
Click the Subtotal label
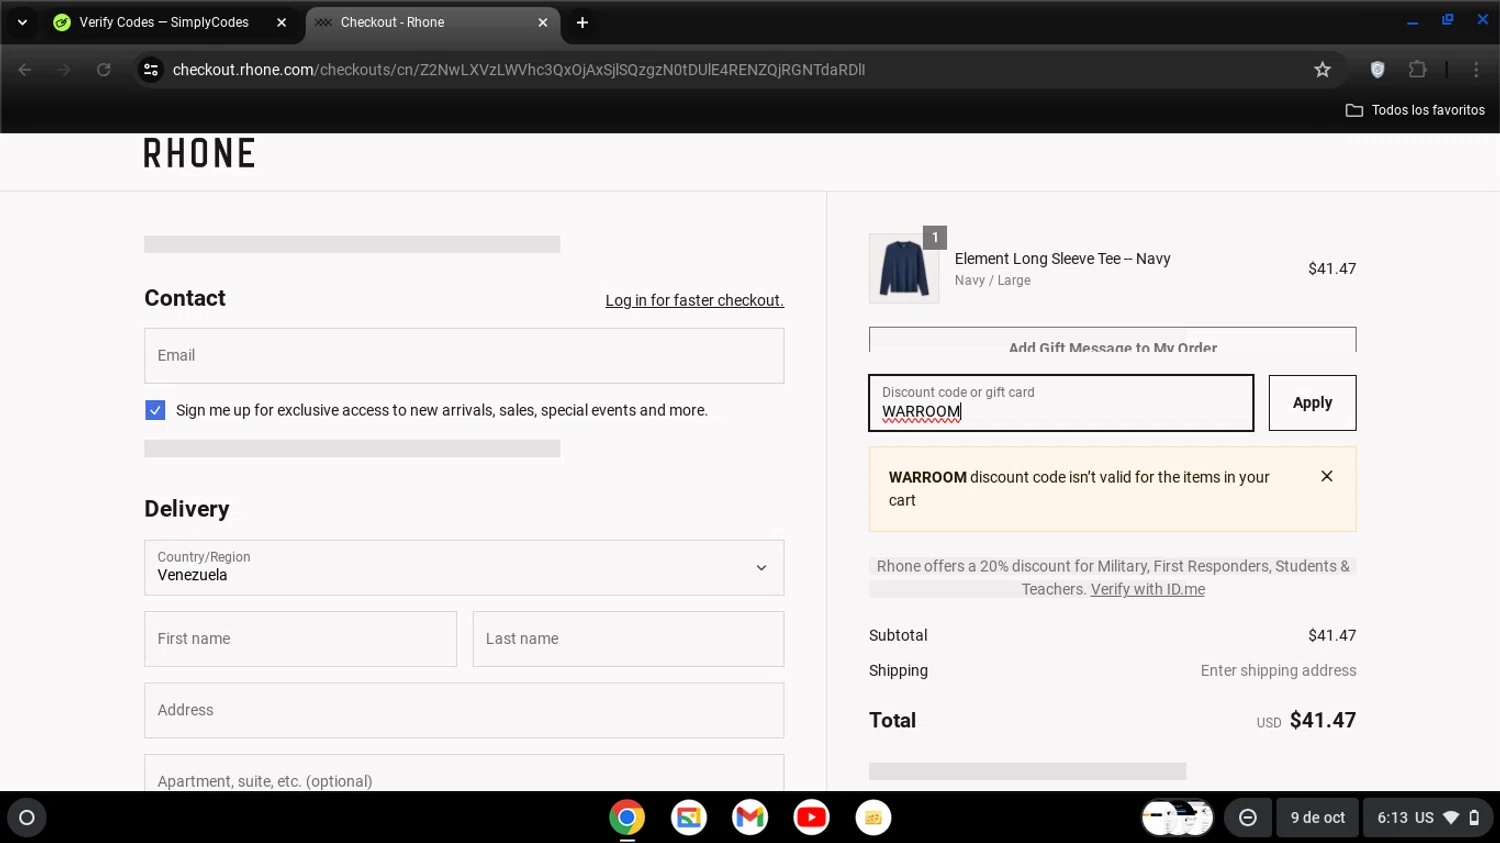(x=898, y=635)
